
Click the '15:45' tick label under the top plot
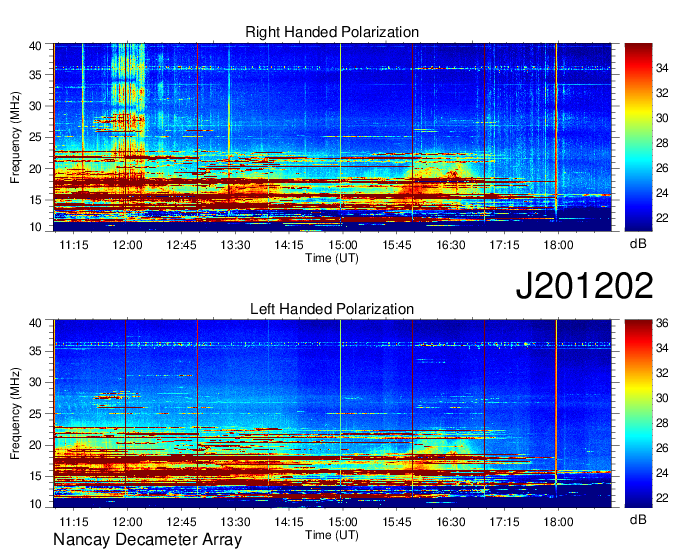pos(397,245)
